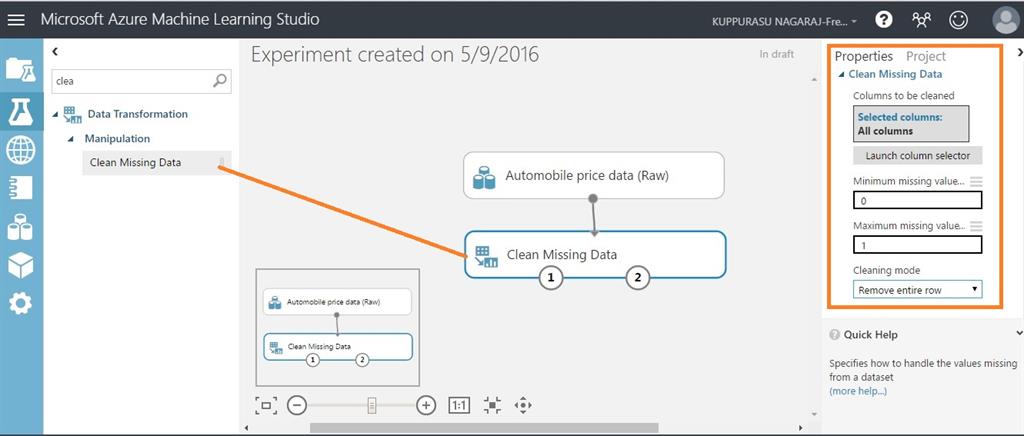Click the feedback smiley icon
Image resolution: width=1024 pixels, height=436 pixels.
pos(958,20)
